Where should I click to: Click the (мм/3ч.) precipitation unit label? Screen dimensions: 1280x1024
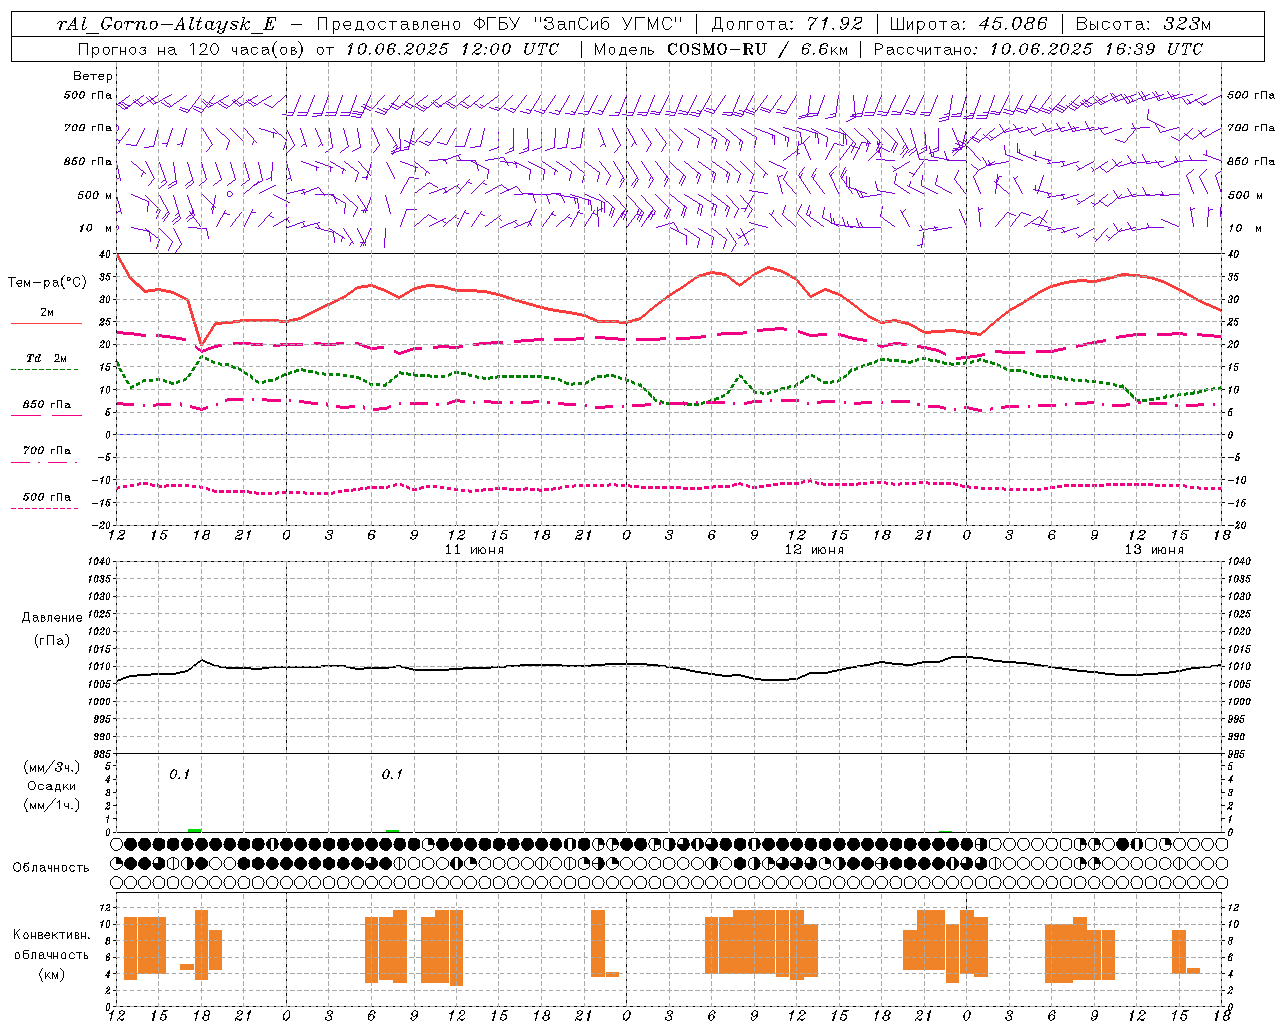tap(52, 767)
